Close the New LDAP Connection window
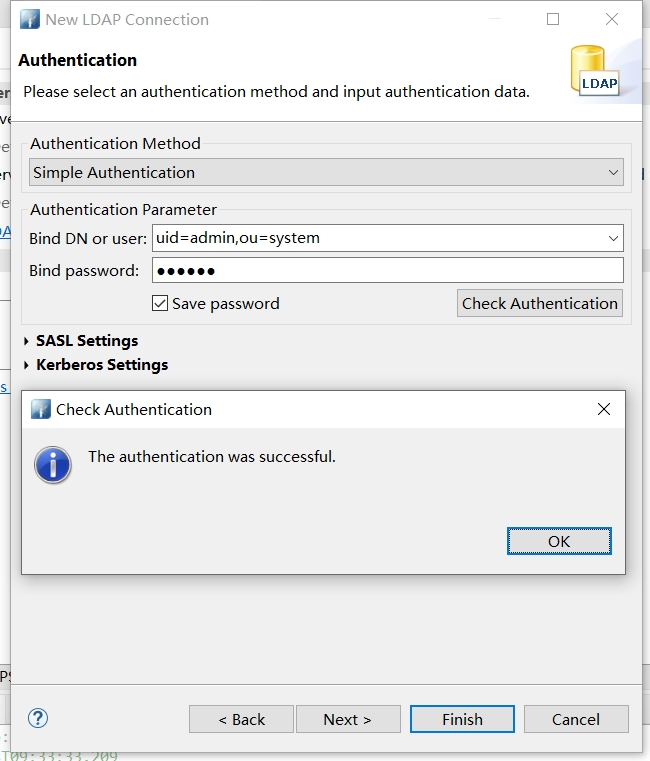 (x=612, y=19)
